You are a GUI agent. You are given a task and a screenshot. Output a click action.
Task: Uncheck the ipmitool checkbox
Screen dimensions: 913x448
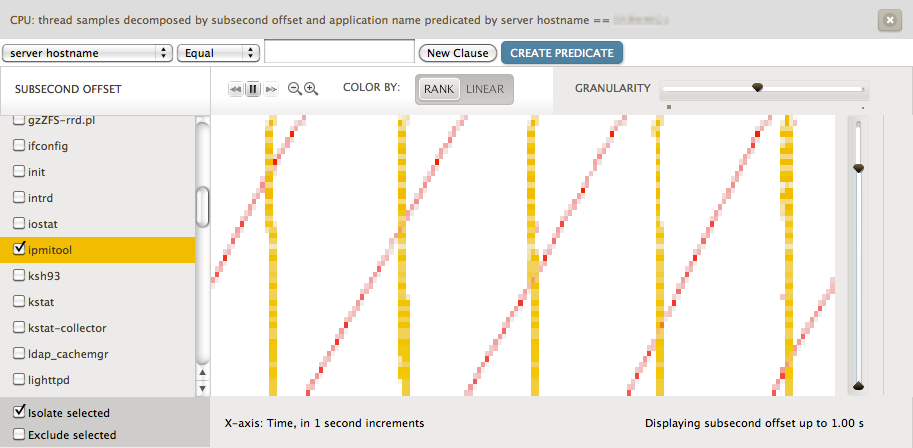click(19, 249)
